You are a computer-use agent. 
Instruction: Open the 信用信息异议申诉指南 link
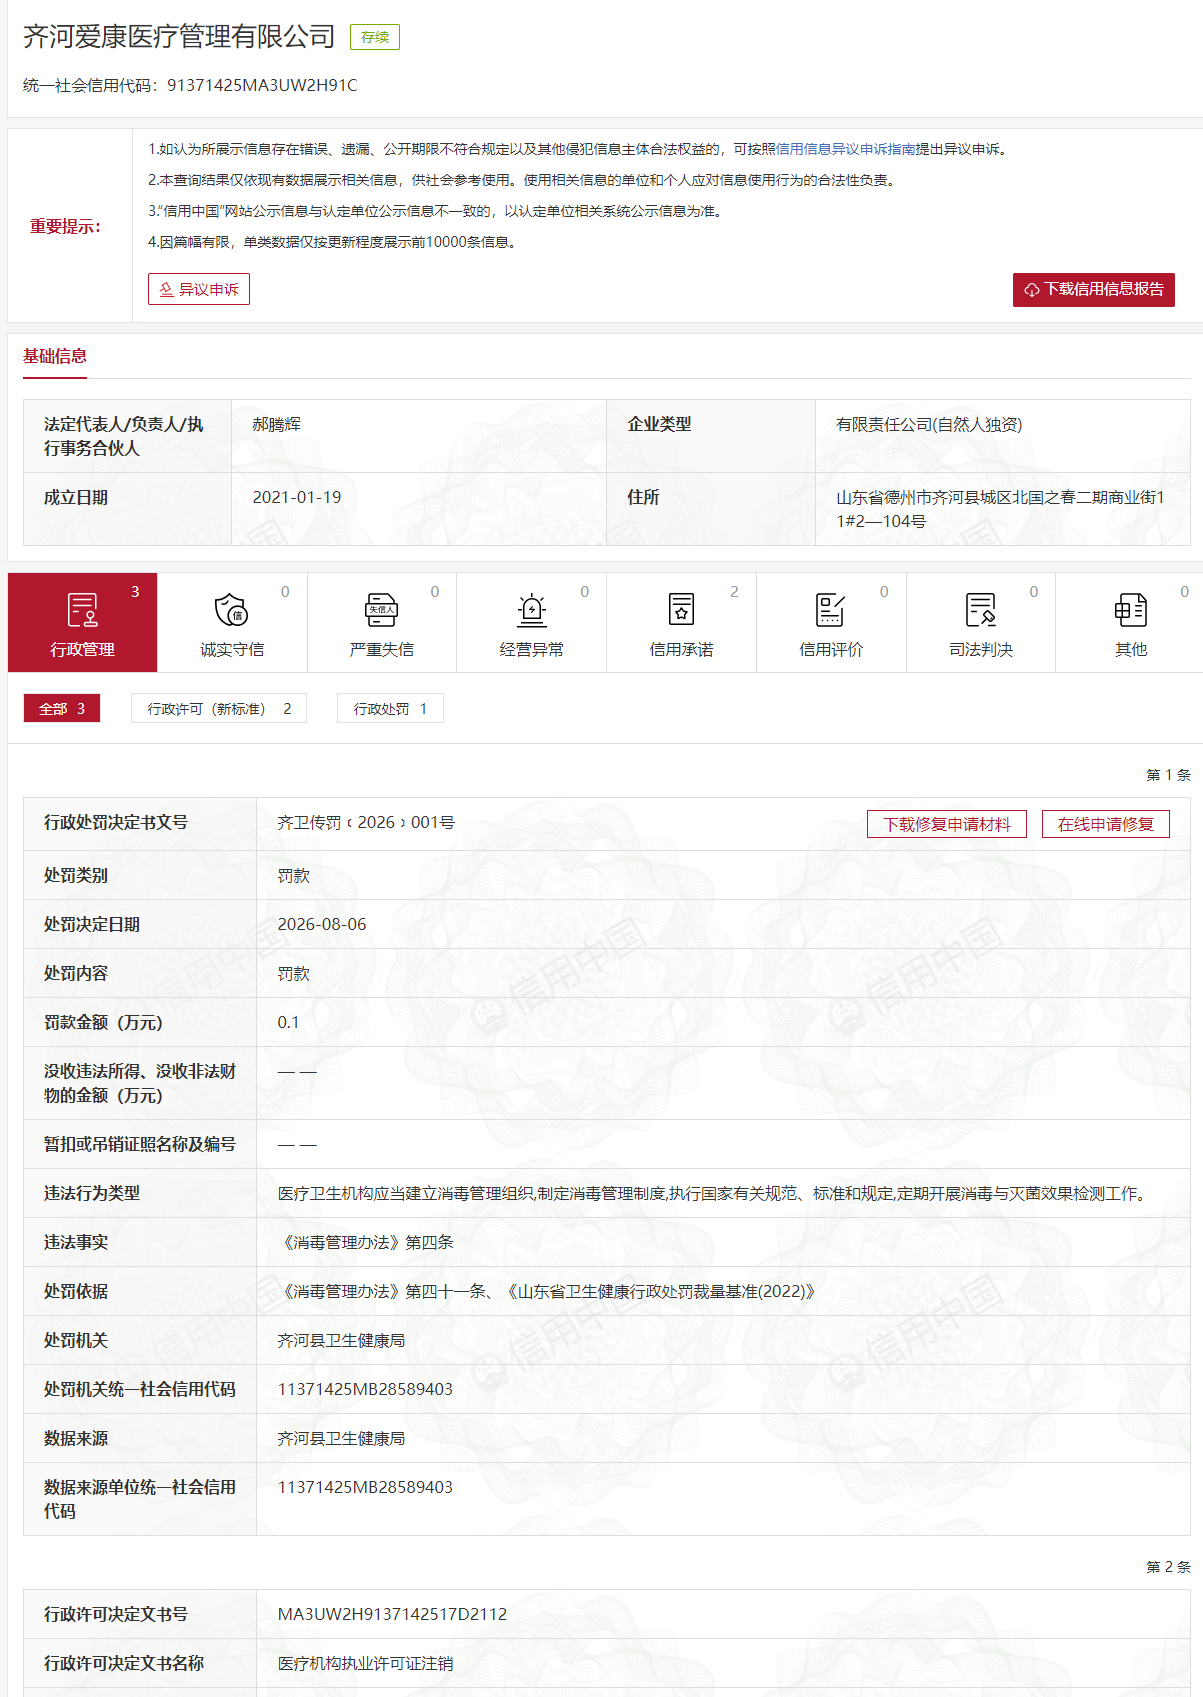[x=846, y=149]
